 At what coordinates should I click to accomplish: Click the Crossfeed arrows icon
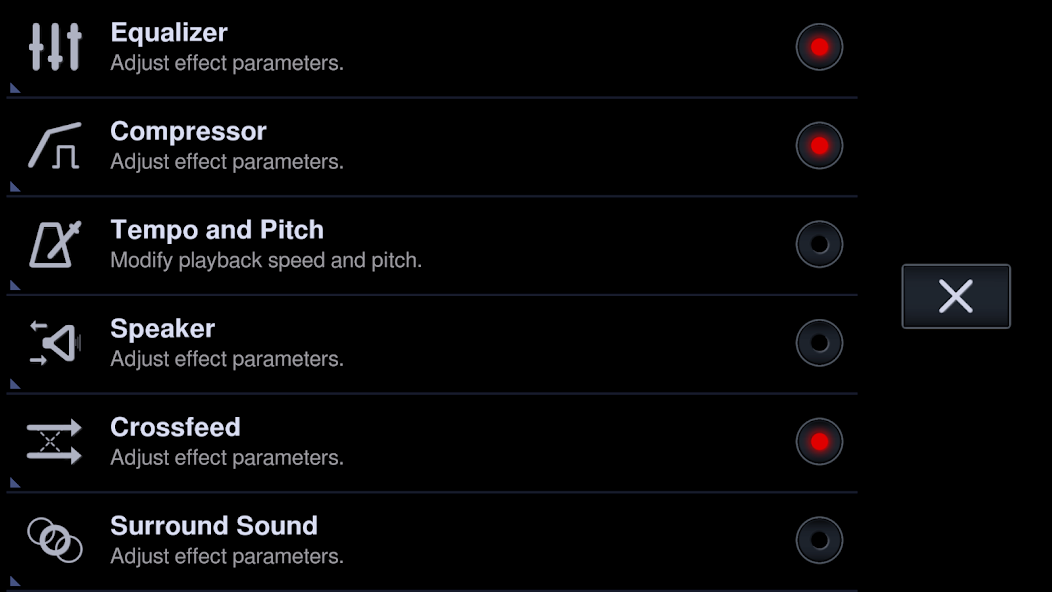[x=54, y=442]
